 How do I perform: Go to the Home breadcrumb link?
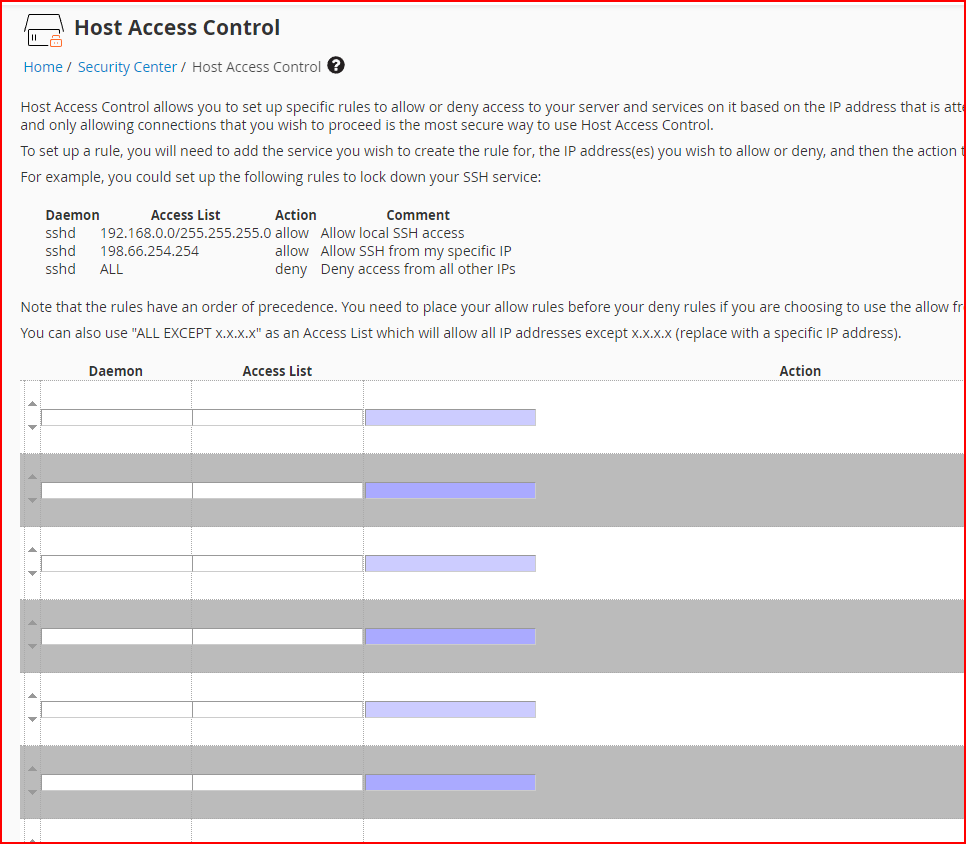click(x=43, y=67)
